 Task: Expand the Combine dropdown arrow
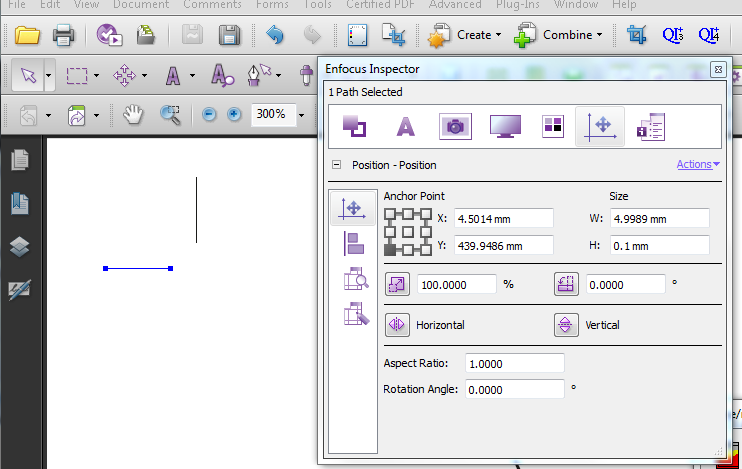coord(600,35)
